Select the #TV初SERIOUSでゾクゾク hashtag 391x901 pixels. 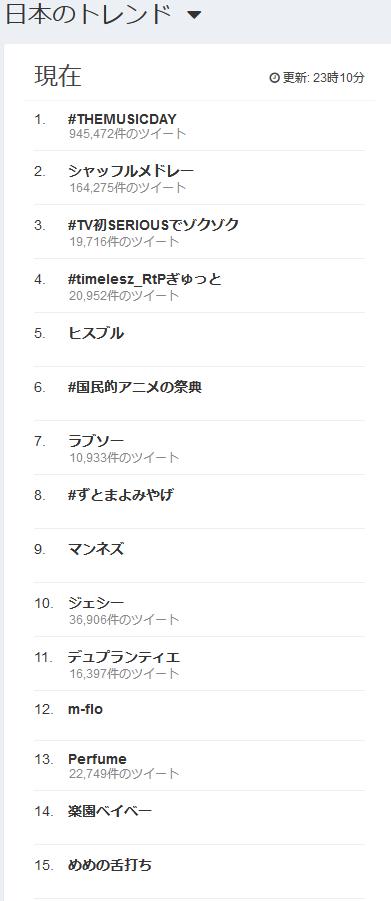[x=153, y=225]
